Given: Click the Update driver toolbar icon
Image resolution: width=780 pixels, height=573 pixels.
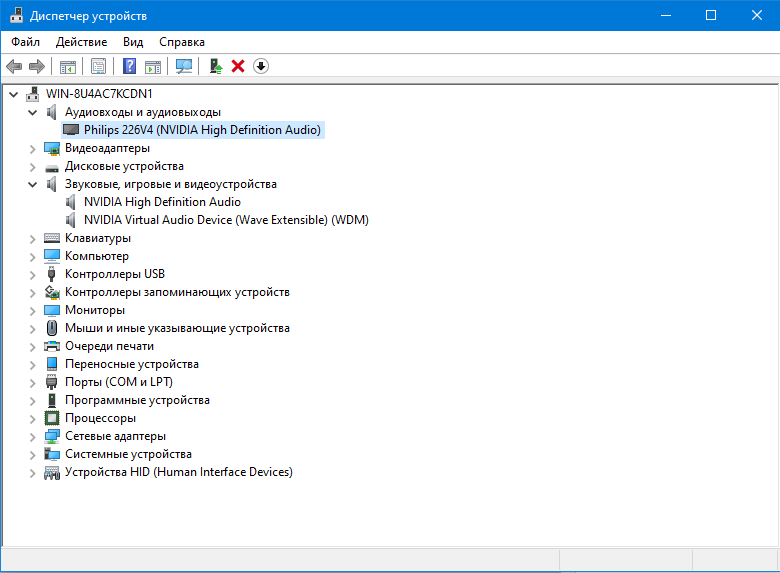Looking at the screenshot, I should coord(215,66).
